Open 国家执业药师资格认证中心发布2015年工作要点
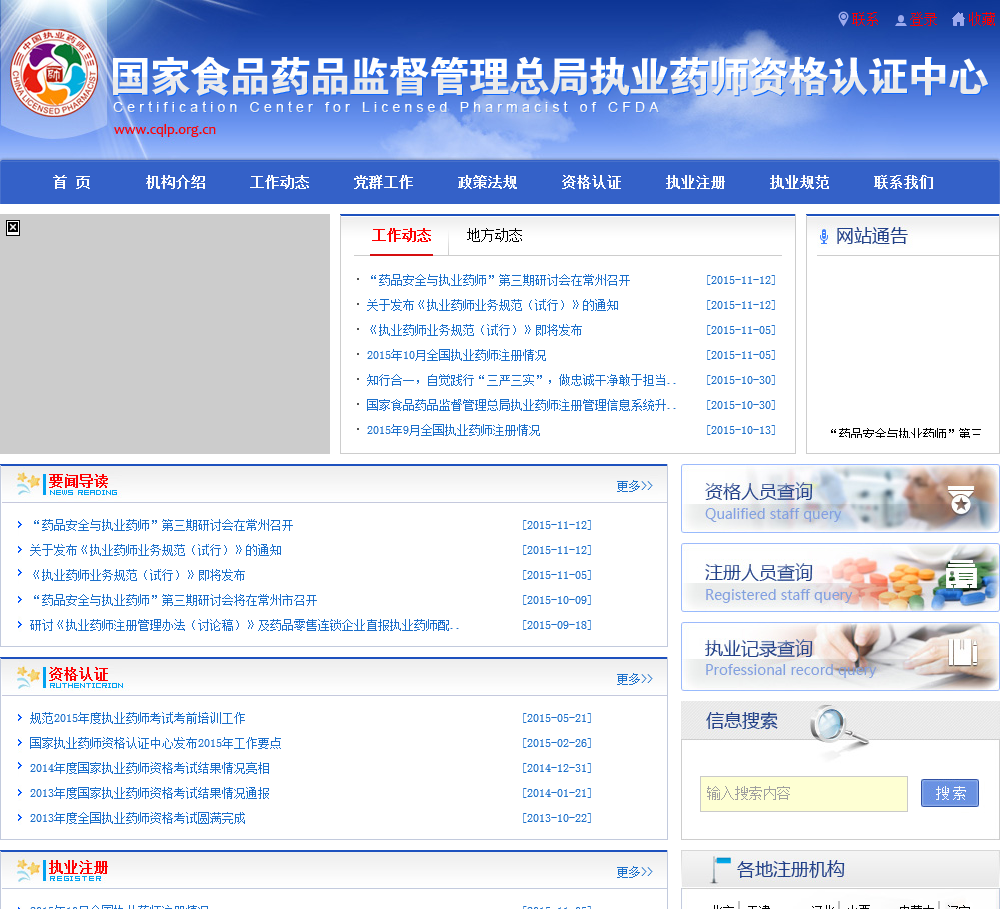The width and height of the screenshot is (1000, 909). point(155,743)
